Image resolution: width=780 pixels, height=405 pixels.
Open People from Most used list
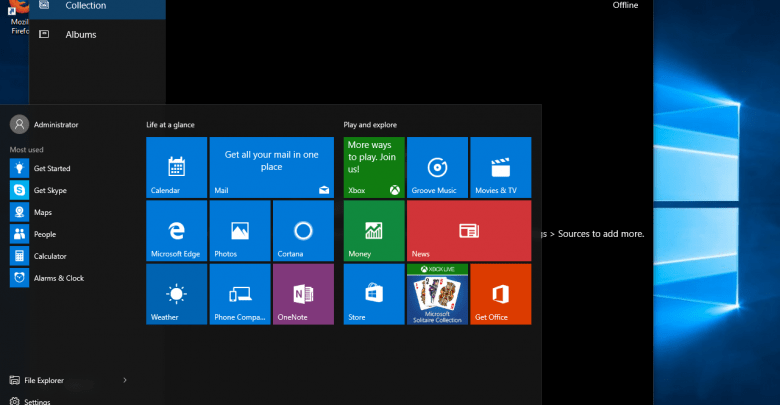(x=70, y=234)
